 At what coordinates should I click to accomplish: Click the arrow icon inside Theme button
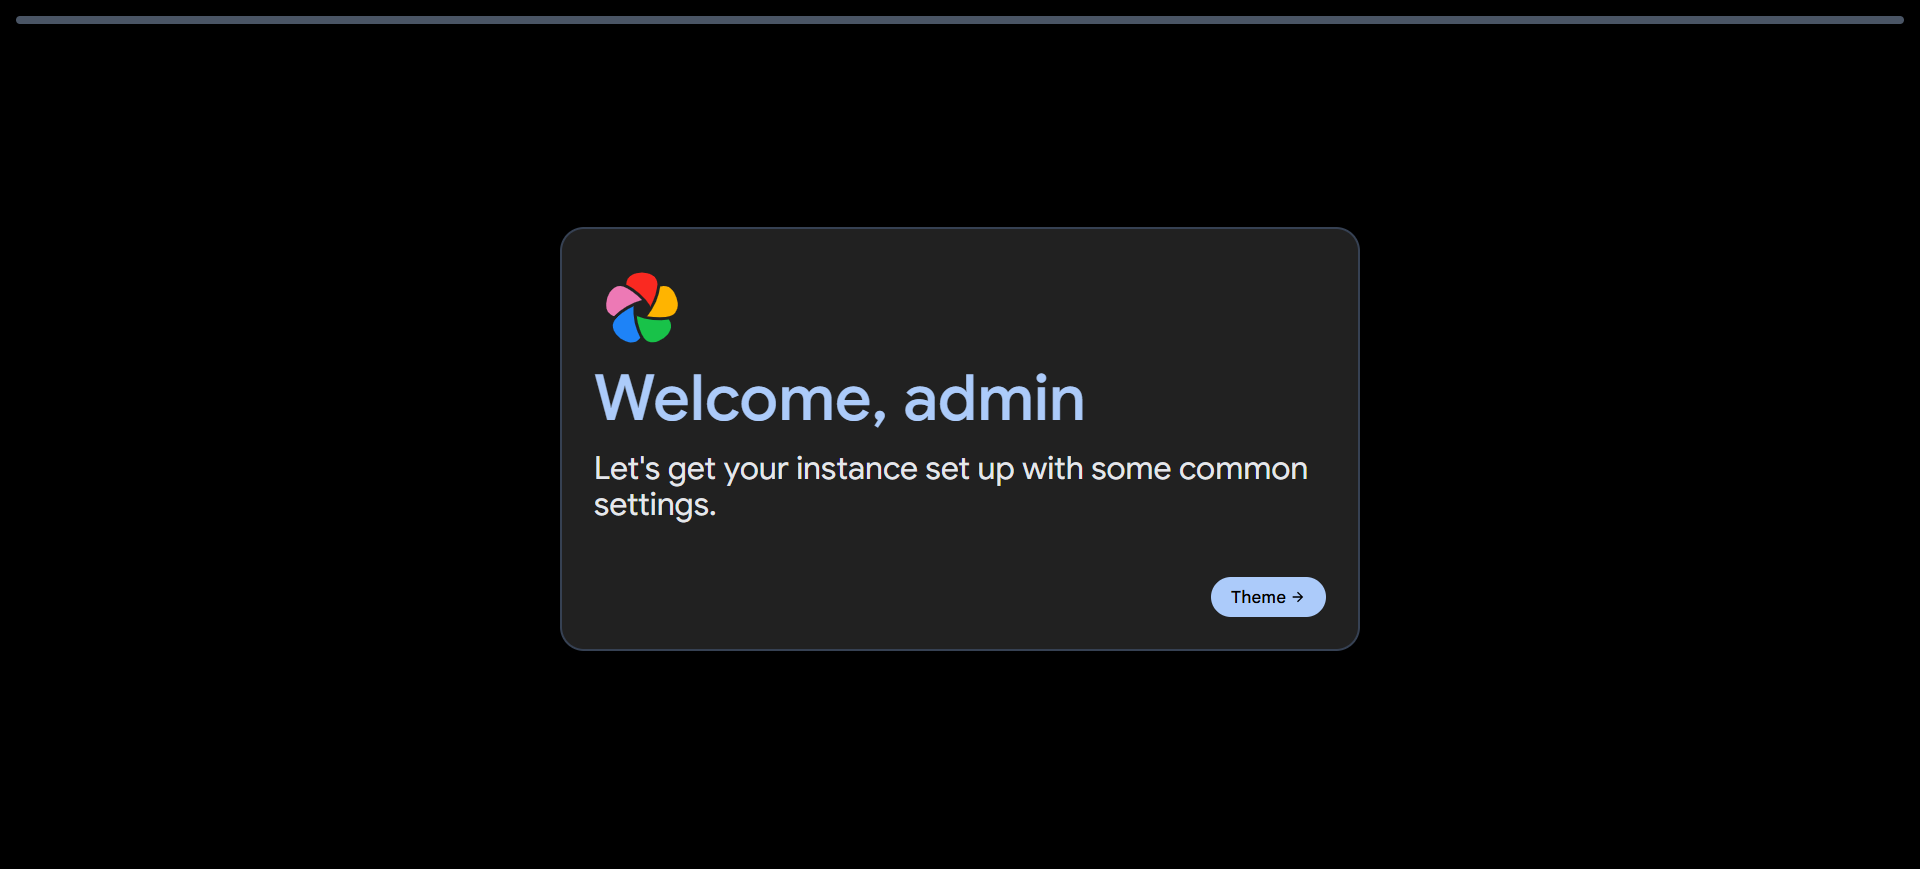click(1298, 597)
